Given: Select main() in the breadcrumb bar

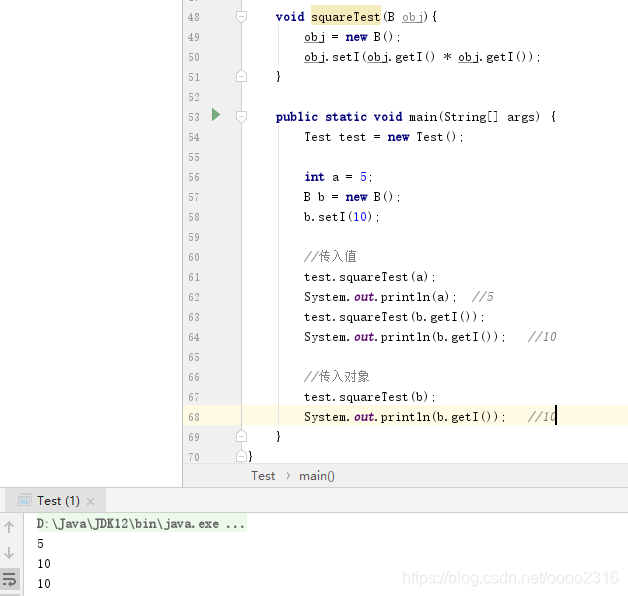Looking at the screenshot, I should click(317, 476).
